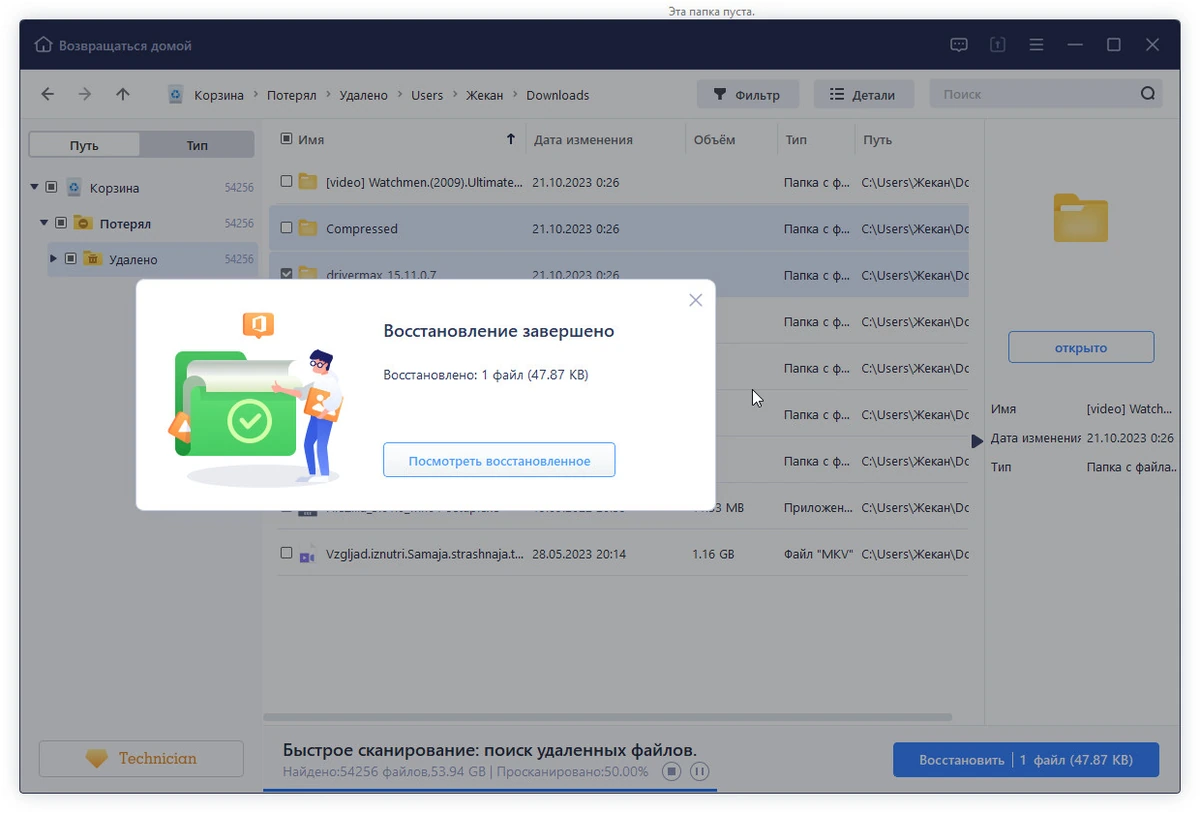Sort by the Объём column header
The width and height of the screenshot is (1200, 813).
coord(714,140)
